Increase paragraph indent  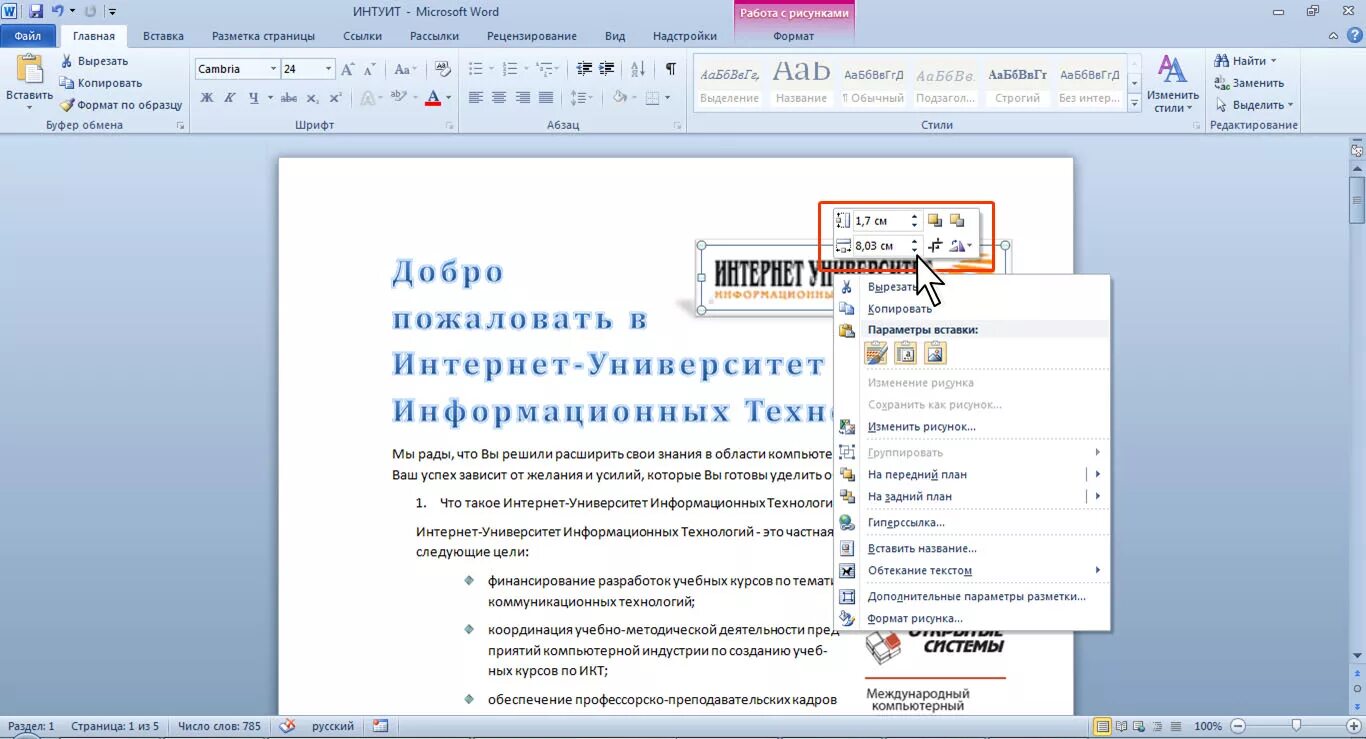(x=607, y=69)
